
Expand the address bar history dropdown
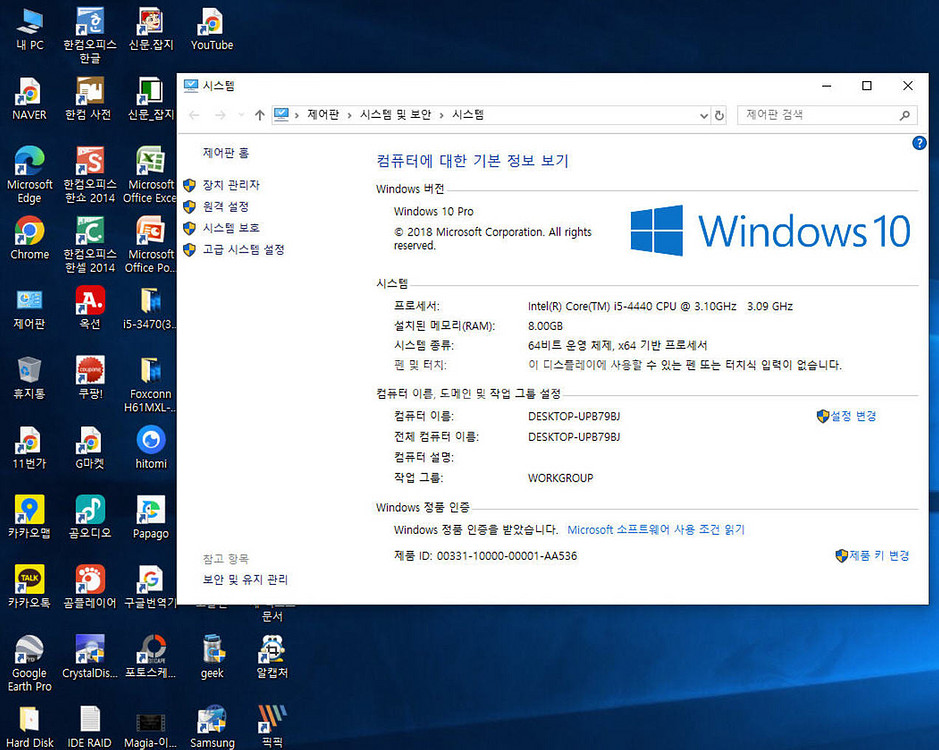pos(704,116)
